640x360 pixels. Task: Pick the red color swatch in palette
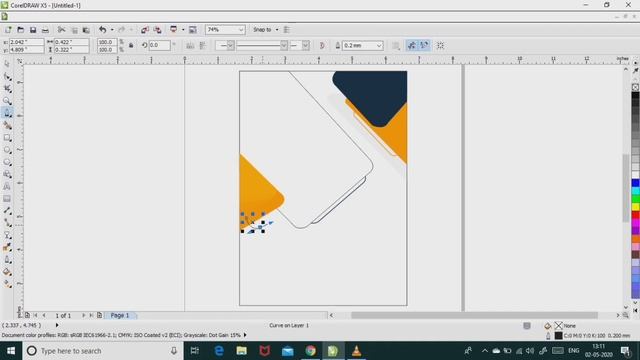point(636,215)
